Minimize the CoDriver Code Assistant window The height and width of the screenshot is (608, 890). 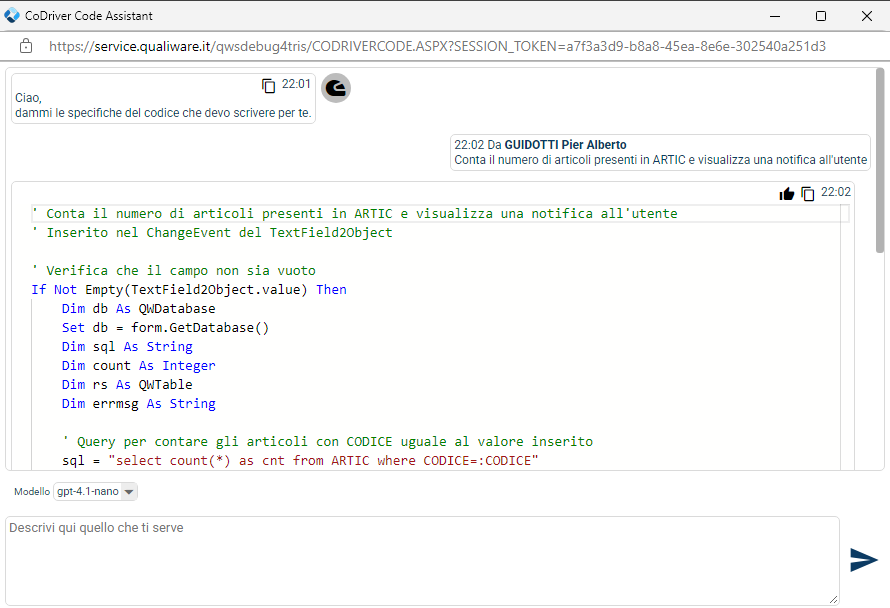[x=774, y=16]
